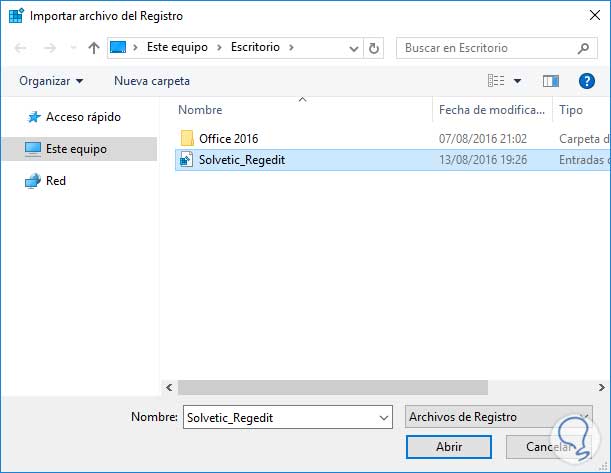The image size is (611, 473).
Task: Create a new folder with Nueva carpeta
Action: [x=151, y=81]
